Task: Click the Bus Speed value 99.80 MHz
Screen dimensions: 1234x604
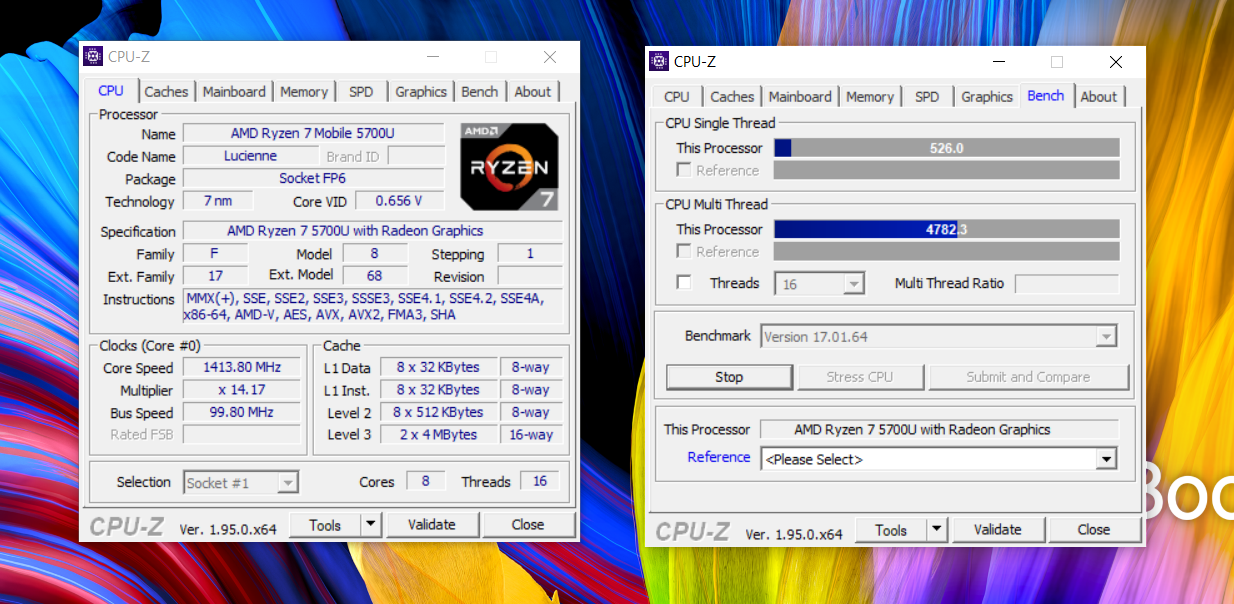Action: pos(241,413)
